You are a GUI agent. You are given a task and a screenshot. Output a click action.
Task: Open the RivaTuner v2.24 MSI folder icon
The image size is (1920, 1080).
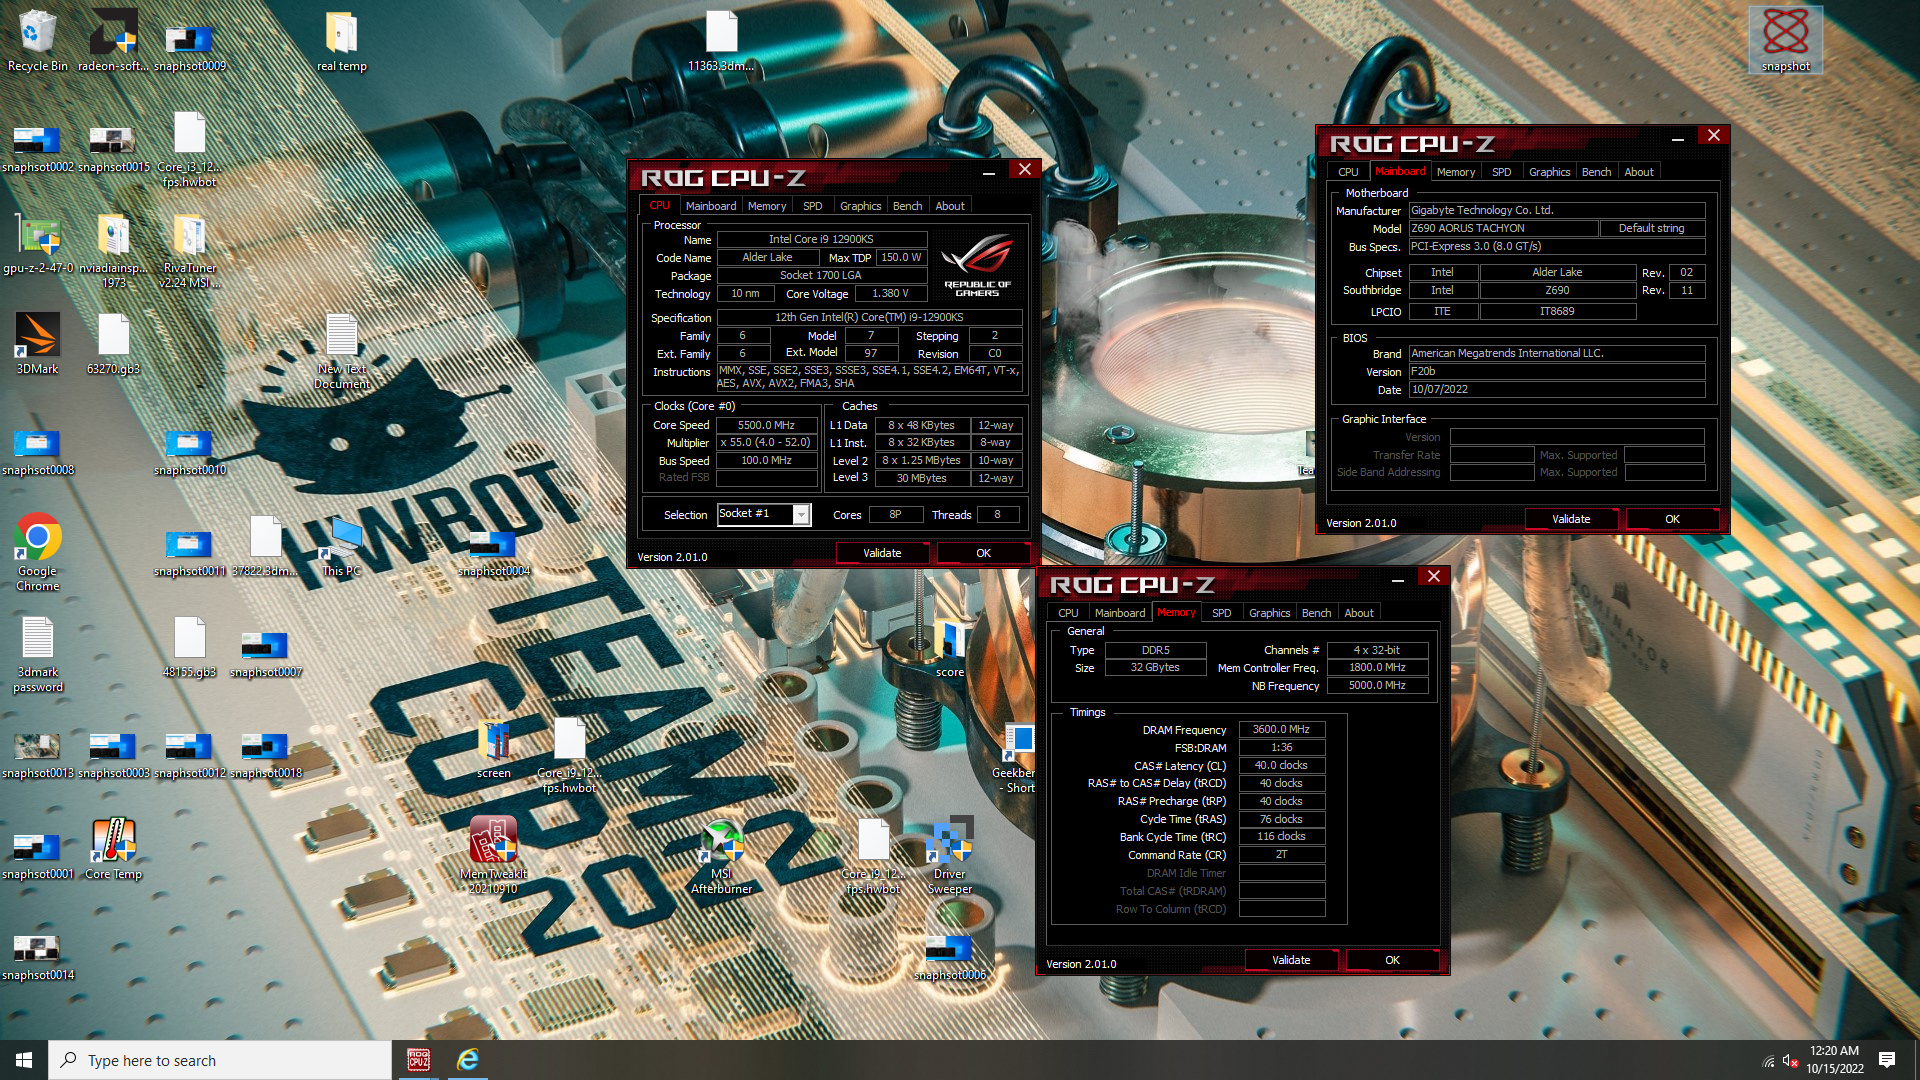coord(189,250)
